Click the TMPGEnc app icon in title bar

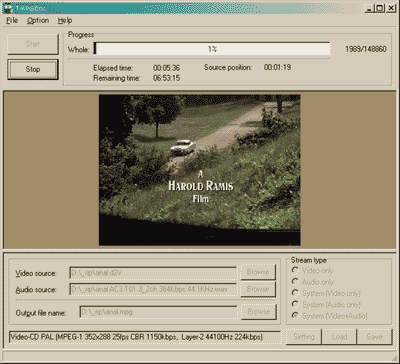(8, 7)
